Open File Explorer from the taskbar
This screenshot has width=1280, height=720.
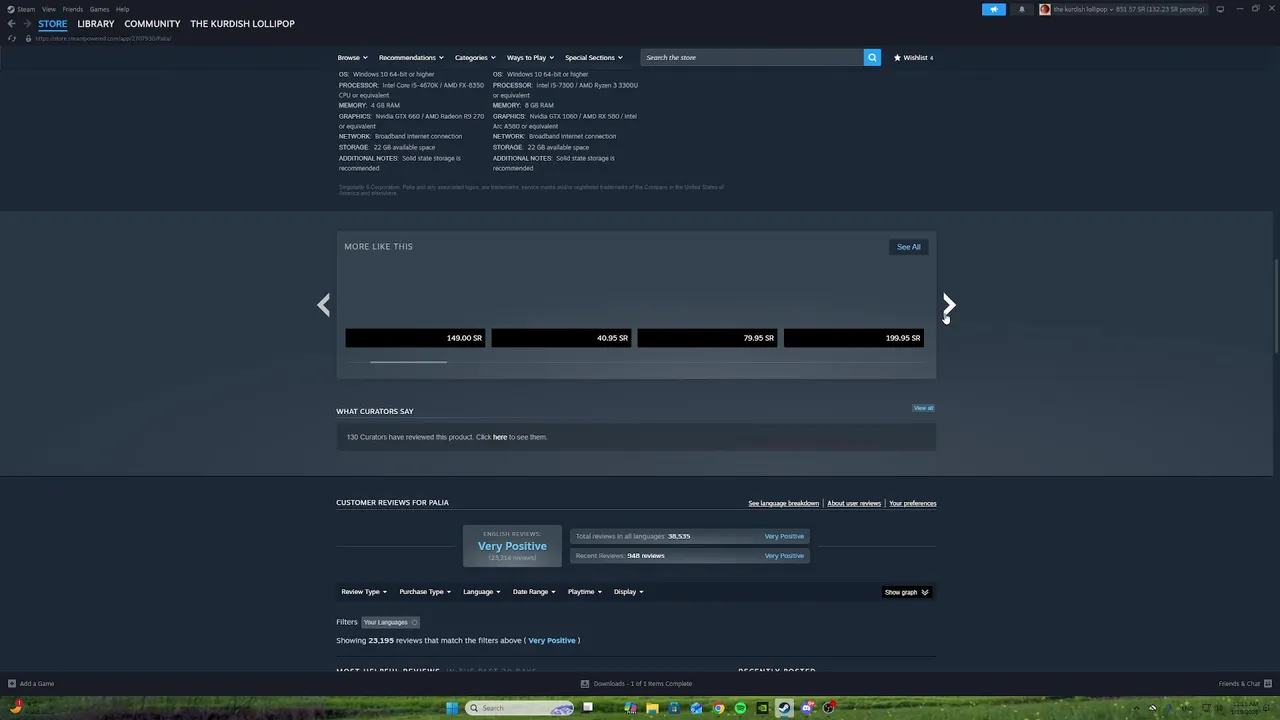[652, 708]
